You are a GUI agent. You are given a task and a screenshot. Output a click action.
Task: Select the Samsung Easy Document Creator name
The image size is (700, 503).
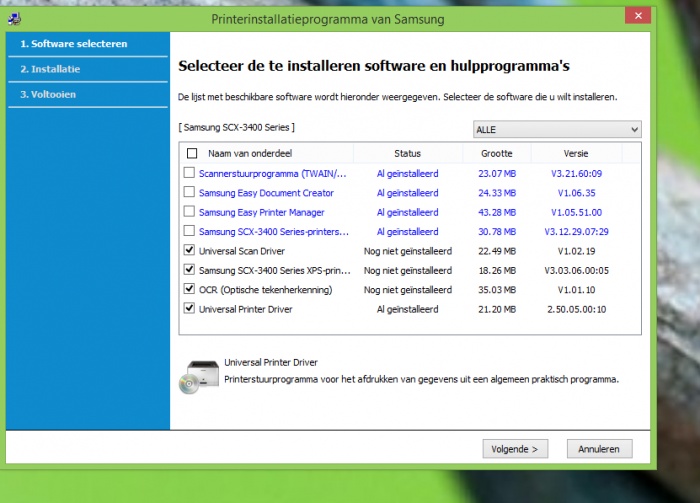[266, 193]
